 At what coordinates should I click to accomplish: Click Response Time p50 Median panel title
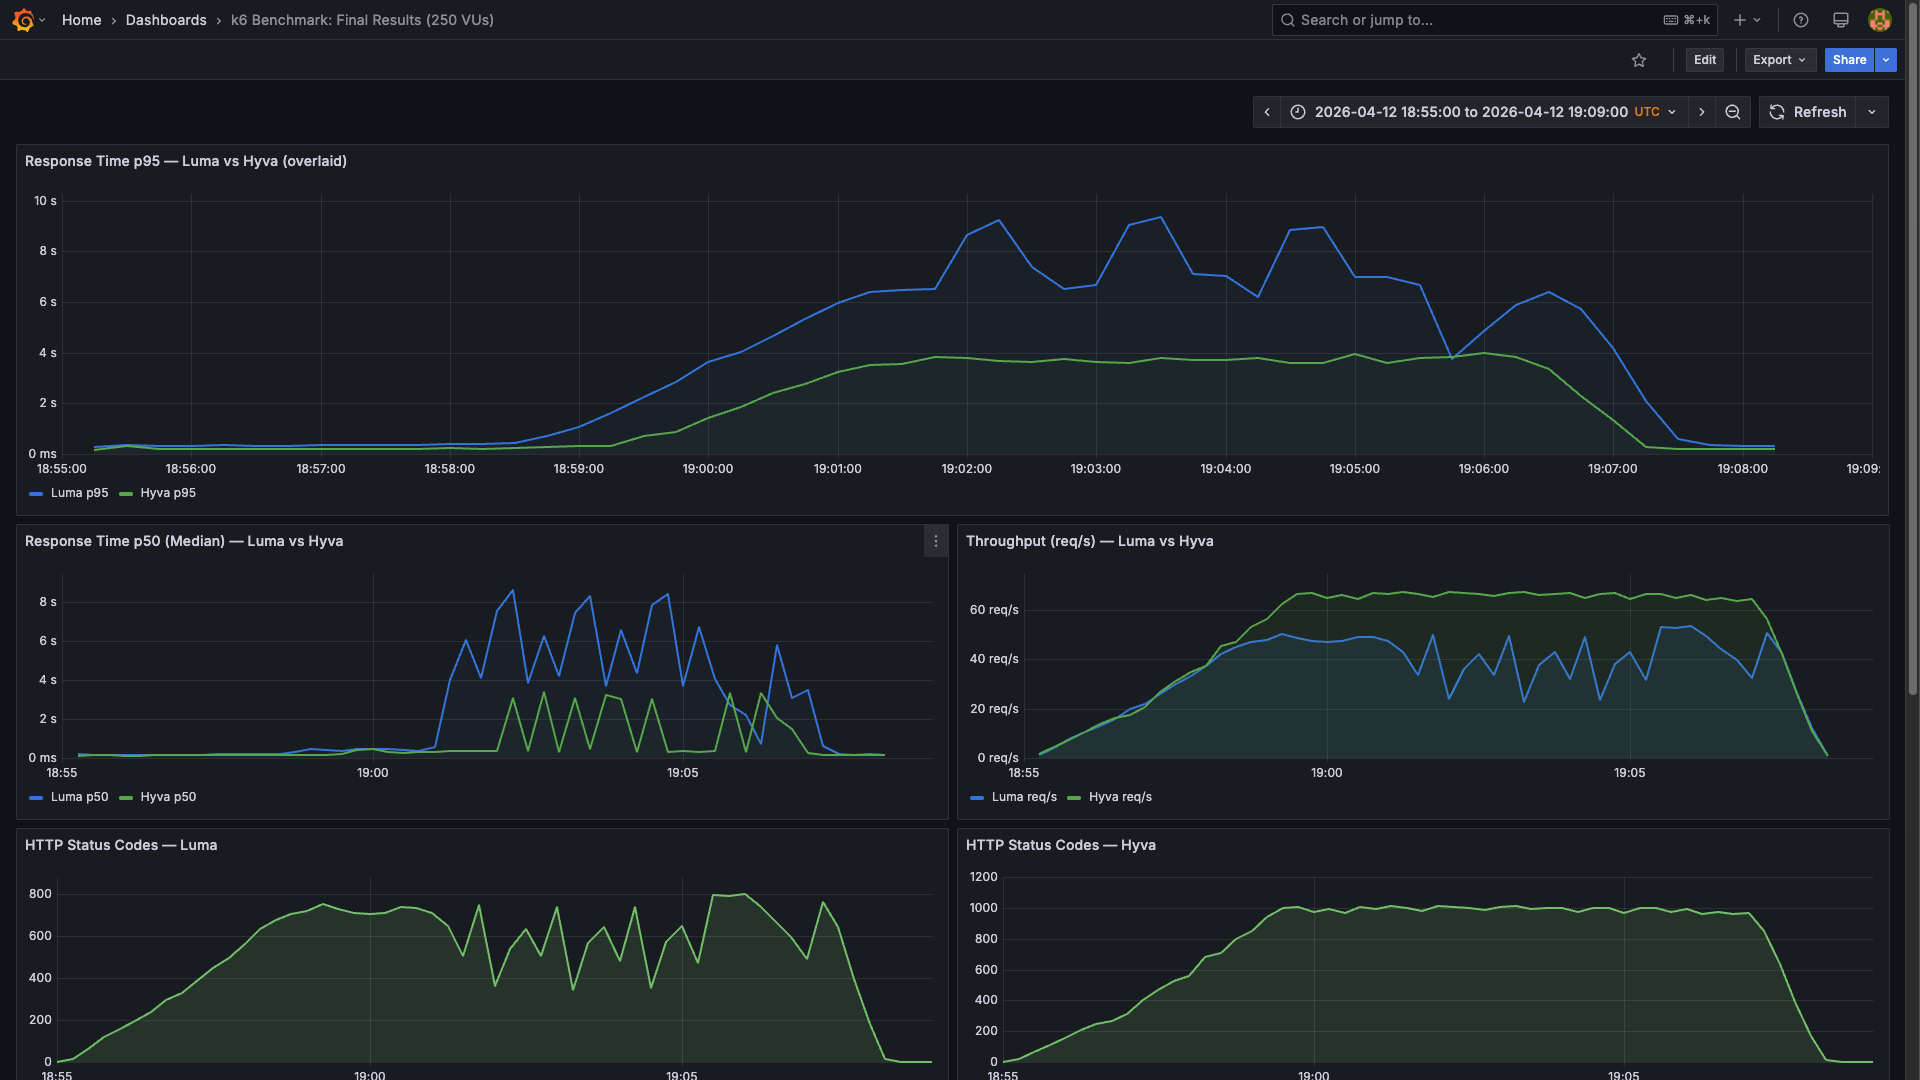tap(184, 541)
